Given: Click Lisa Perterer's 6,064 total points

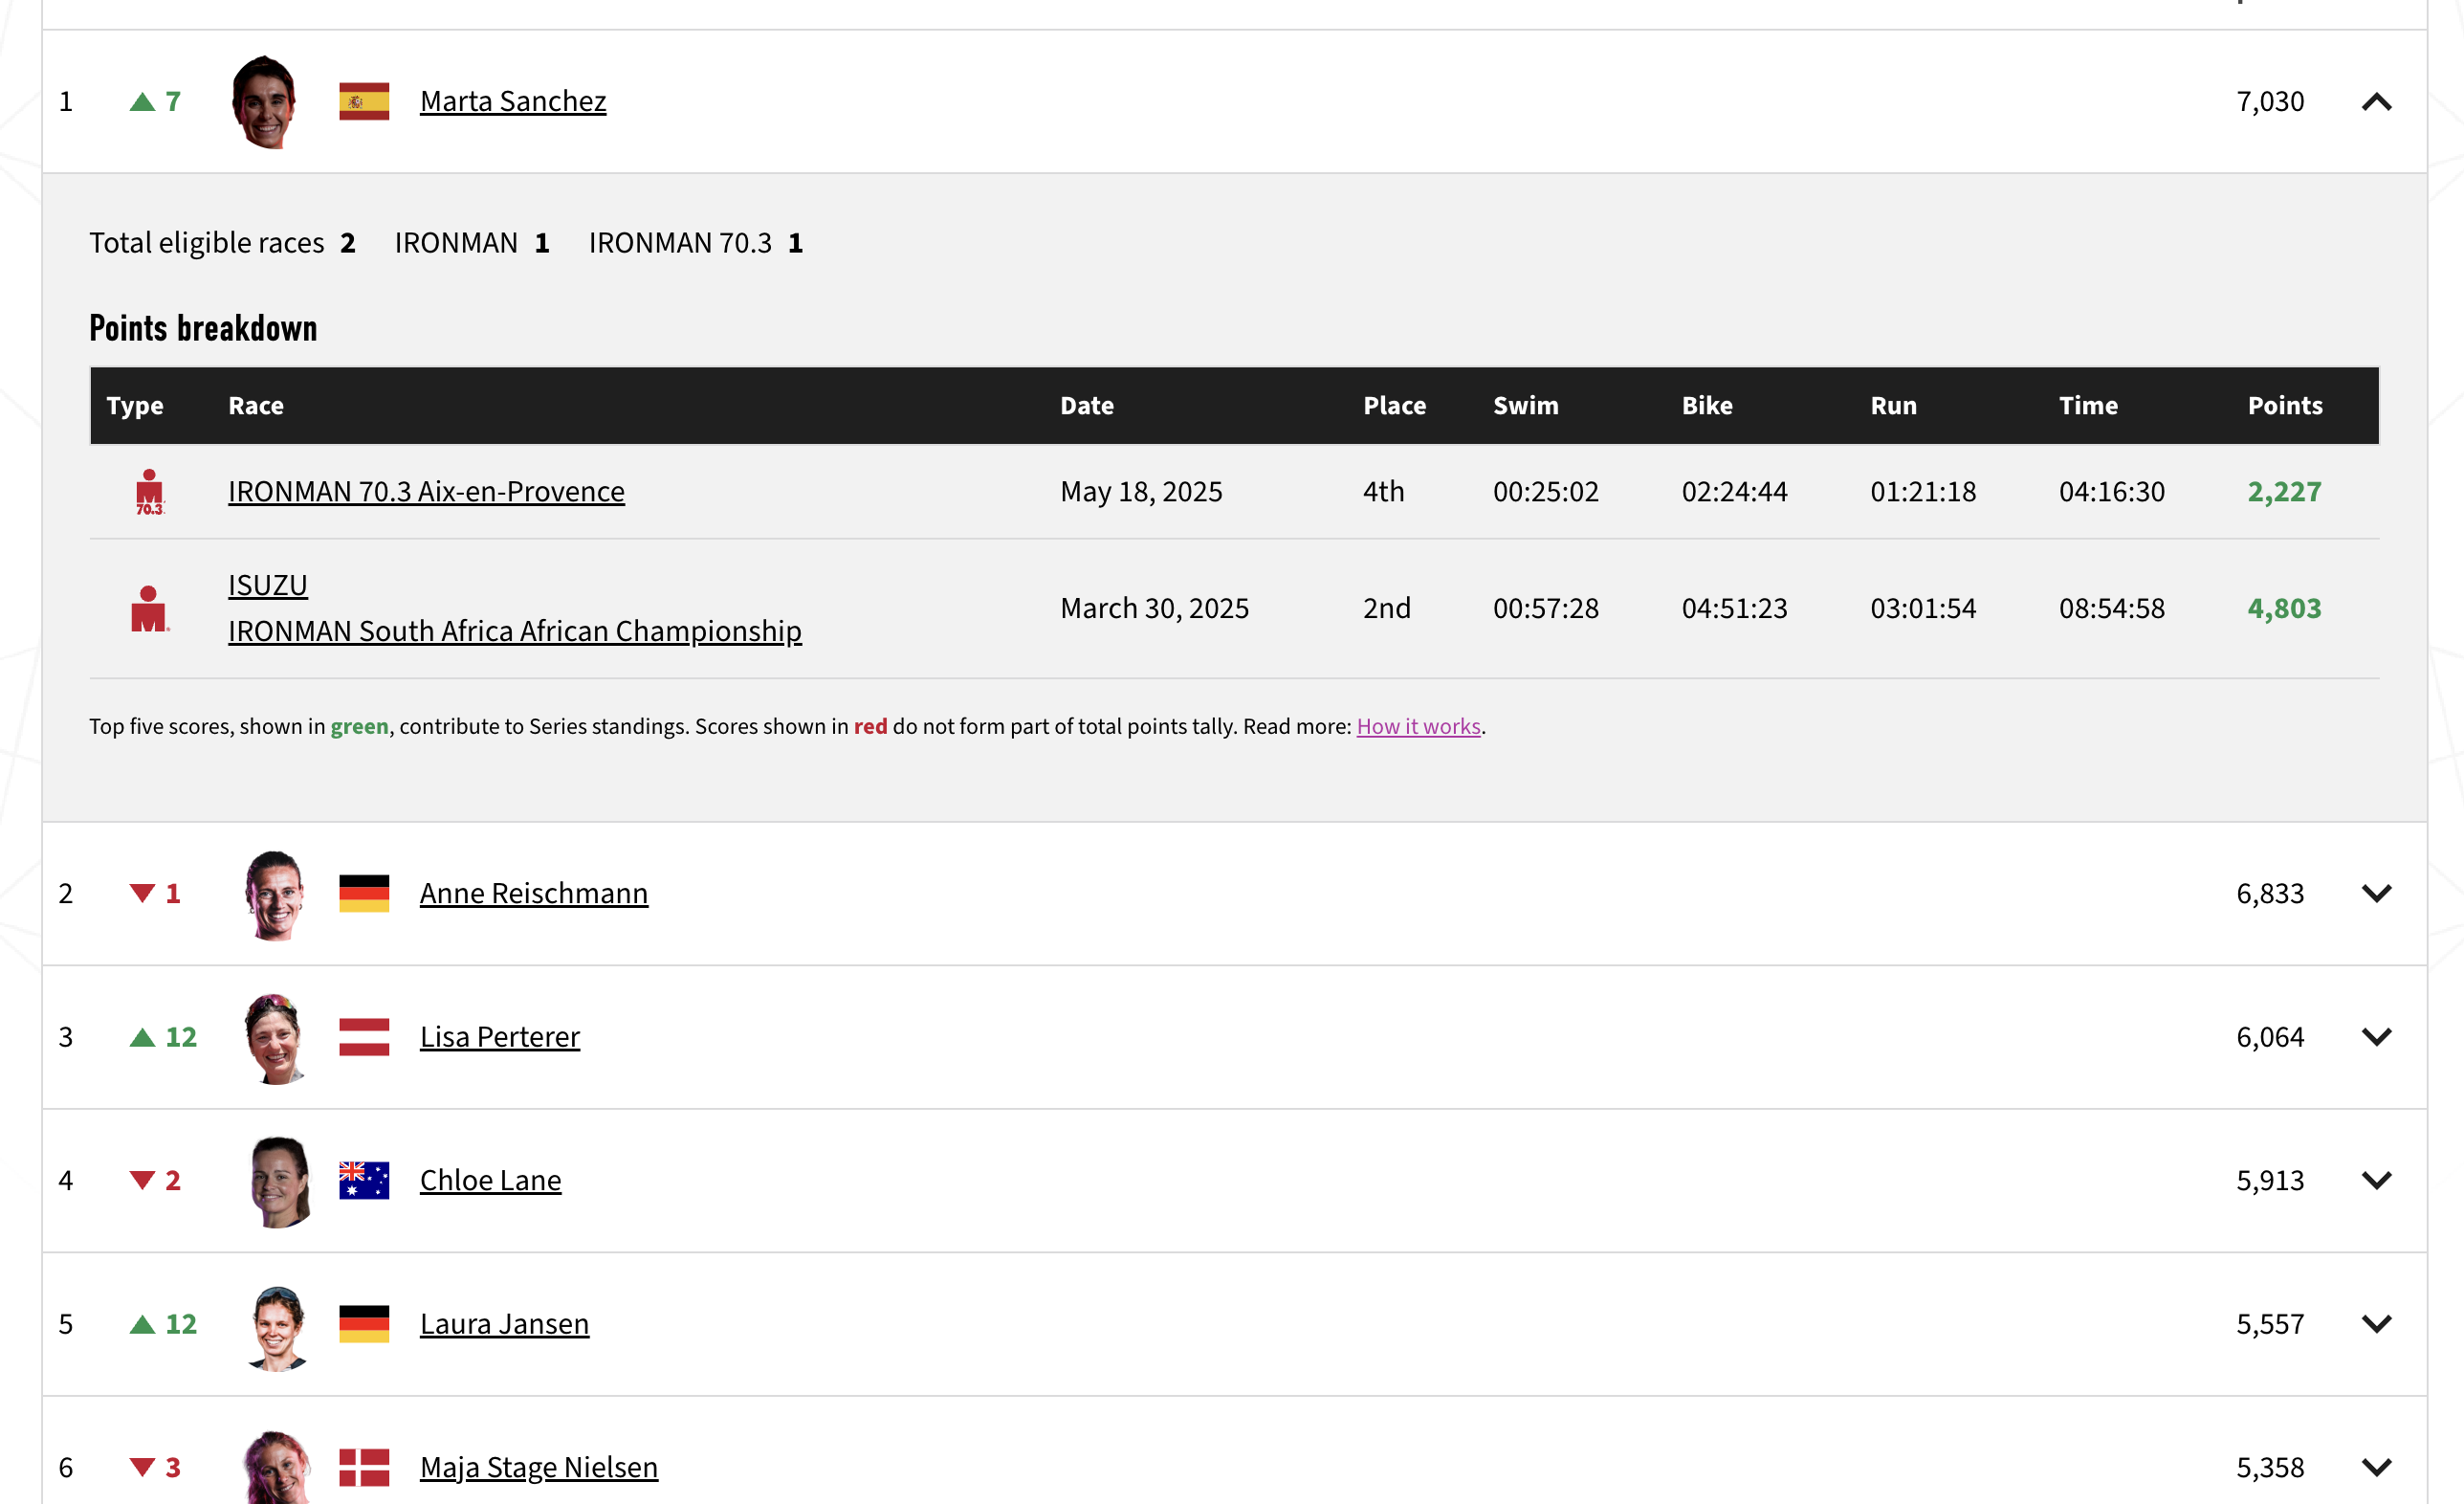Looking at the screenshot, I should pyautogui.click(x=2270, y=1037).
